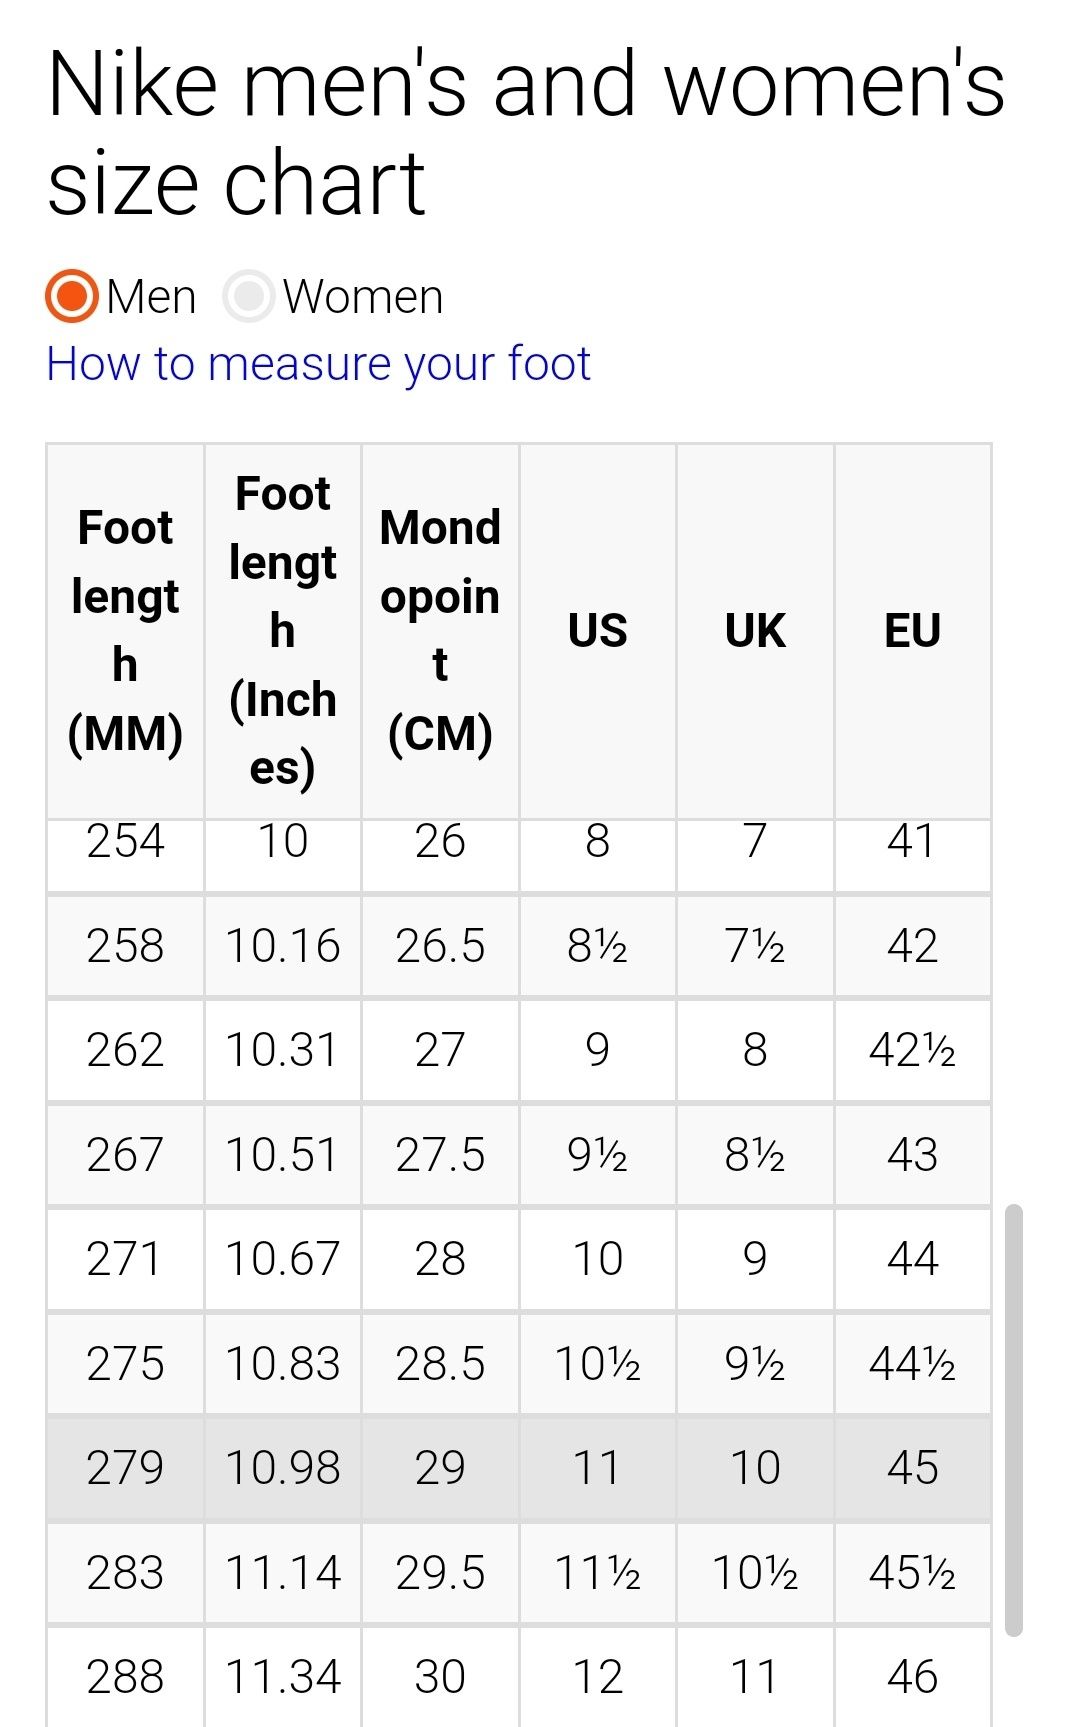Click the table's vertical scrollbar thumb
Image resolution: width=1080 pixels, height=1727 pixels.
[1014, 1420]
